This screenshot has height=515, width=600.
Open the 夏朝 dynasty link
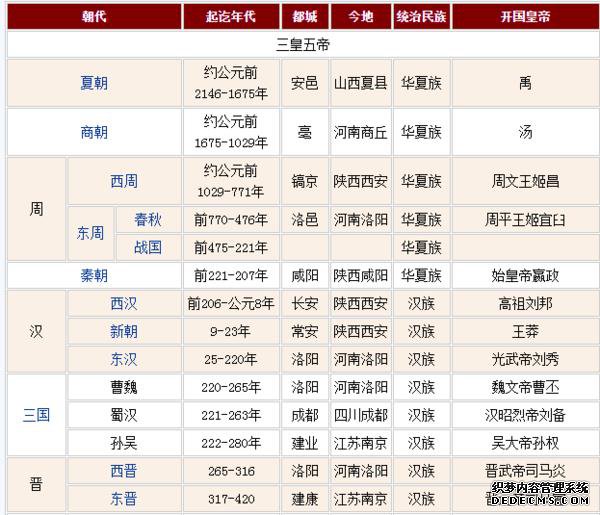(x=94, y=83)
